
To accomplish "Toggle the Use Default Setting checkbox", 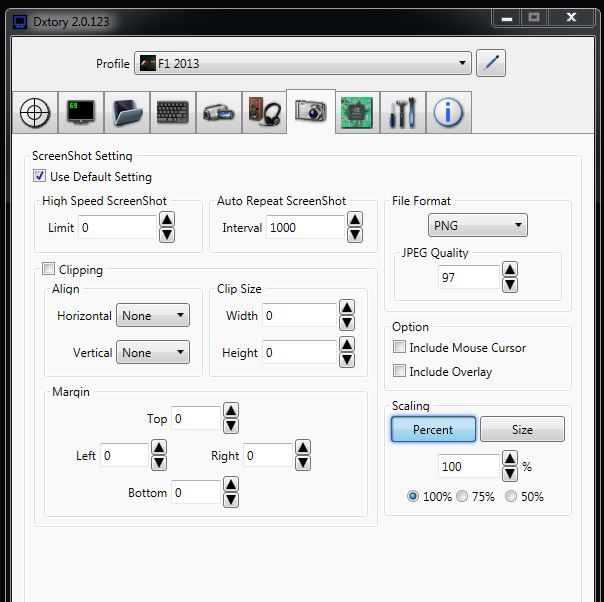I will click(39, 176).
